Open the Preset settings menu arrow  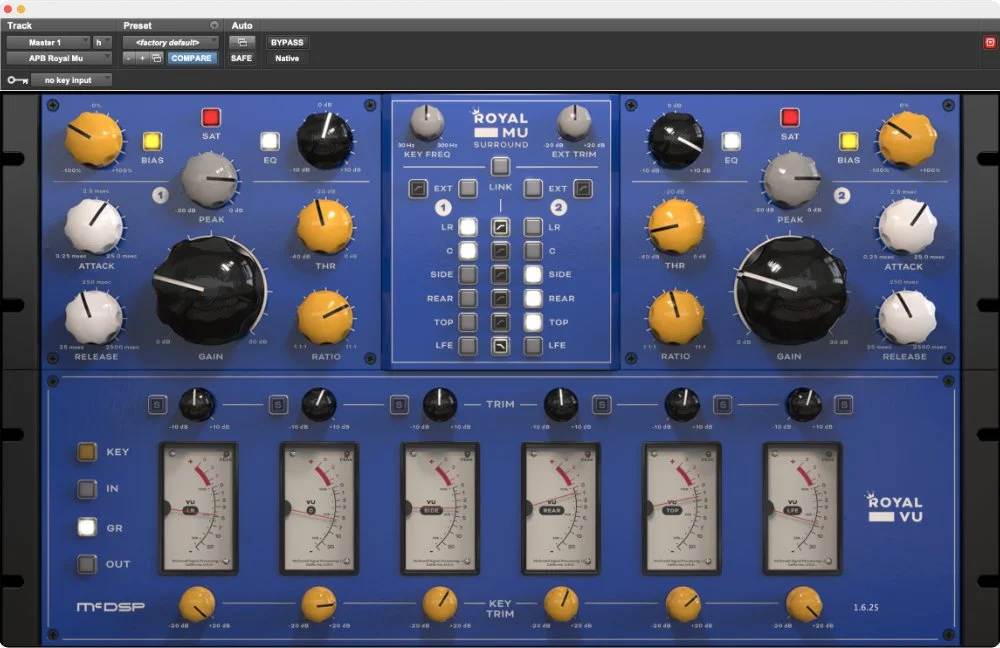click(214, 26)
